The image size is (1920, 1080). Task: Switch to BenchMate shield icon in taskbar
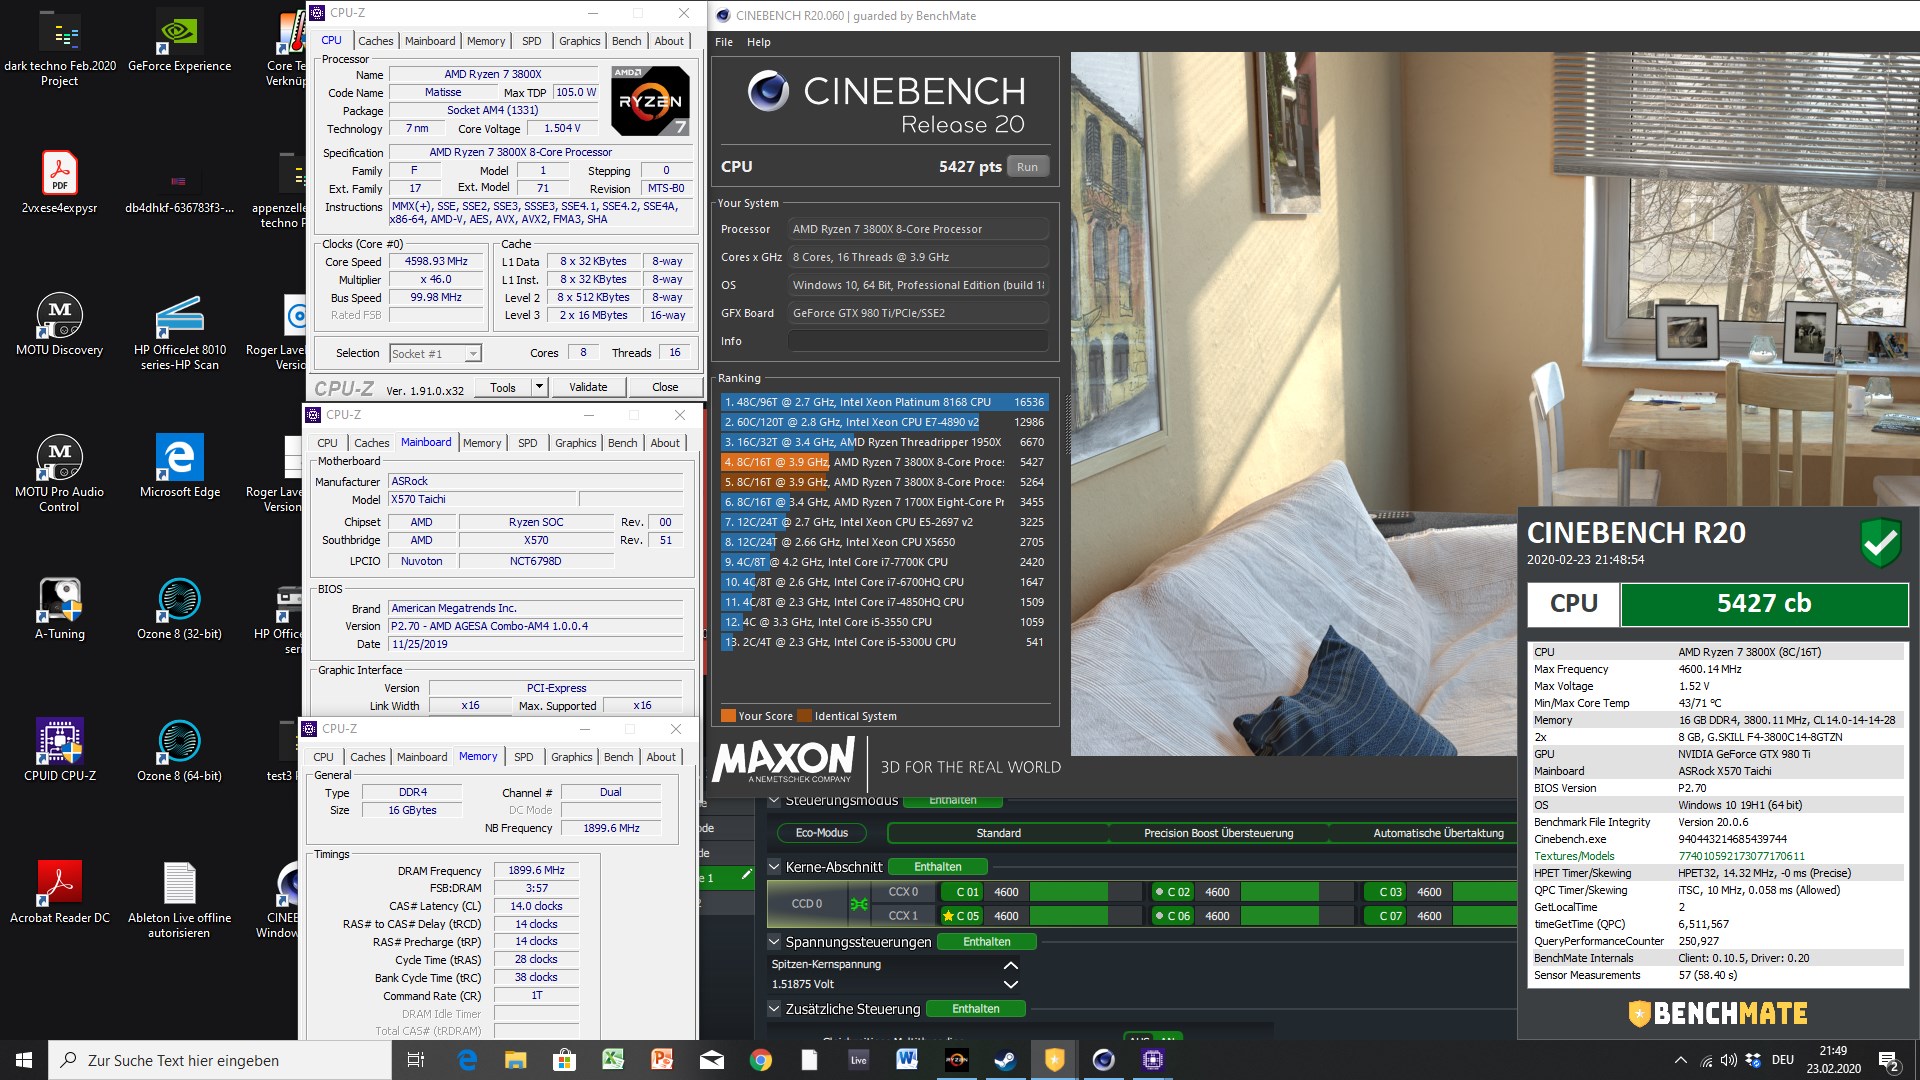(1054, 1060)
